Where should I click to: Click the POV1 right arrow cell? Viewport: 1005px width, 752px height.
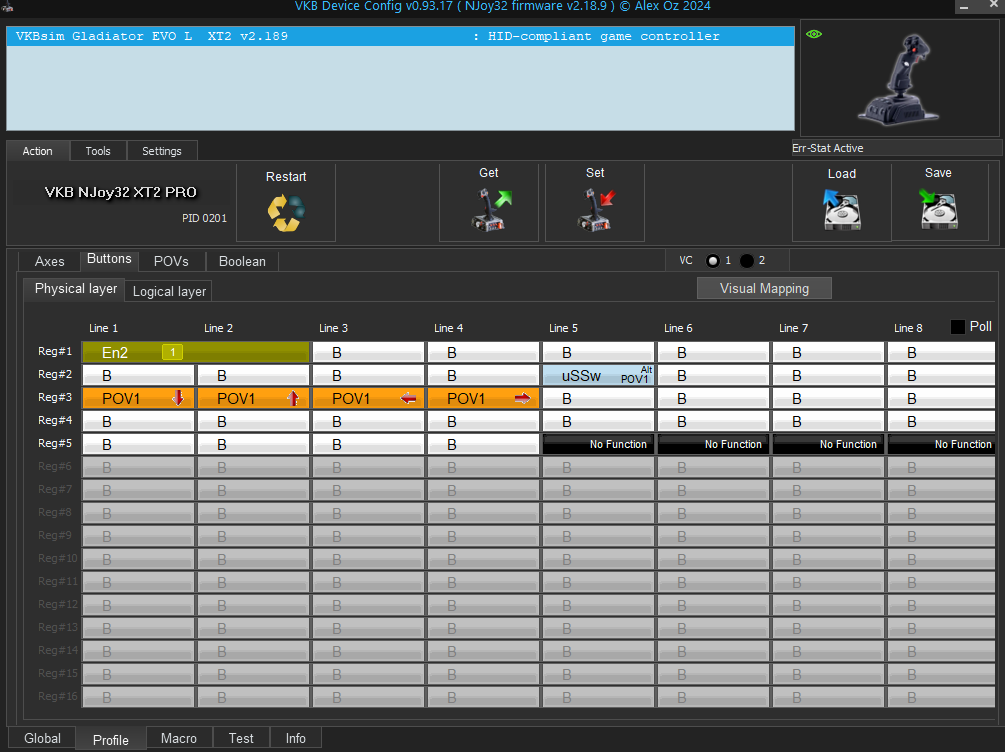coord(483,398)
